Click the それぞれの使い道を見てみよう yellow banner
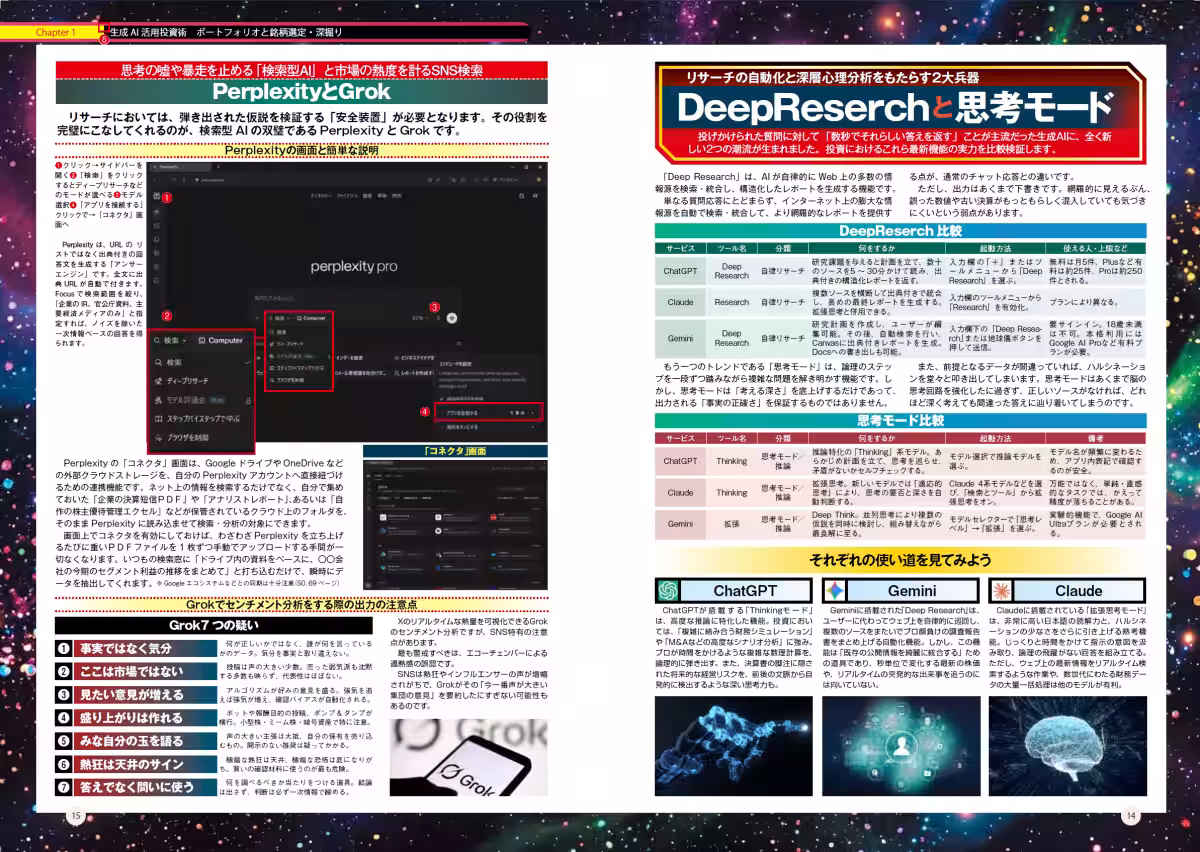This screenshot has height=852, width=1200. pyautogui.click(x=899, y=561)
